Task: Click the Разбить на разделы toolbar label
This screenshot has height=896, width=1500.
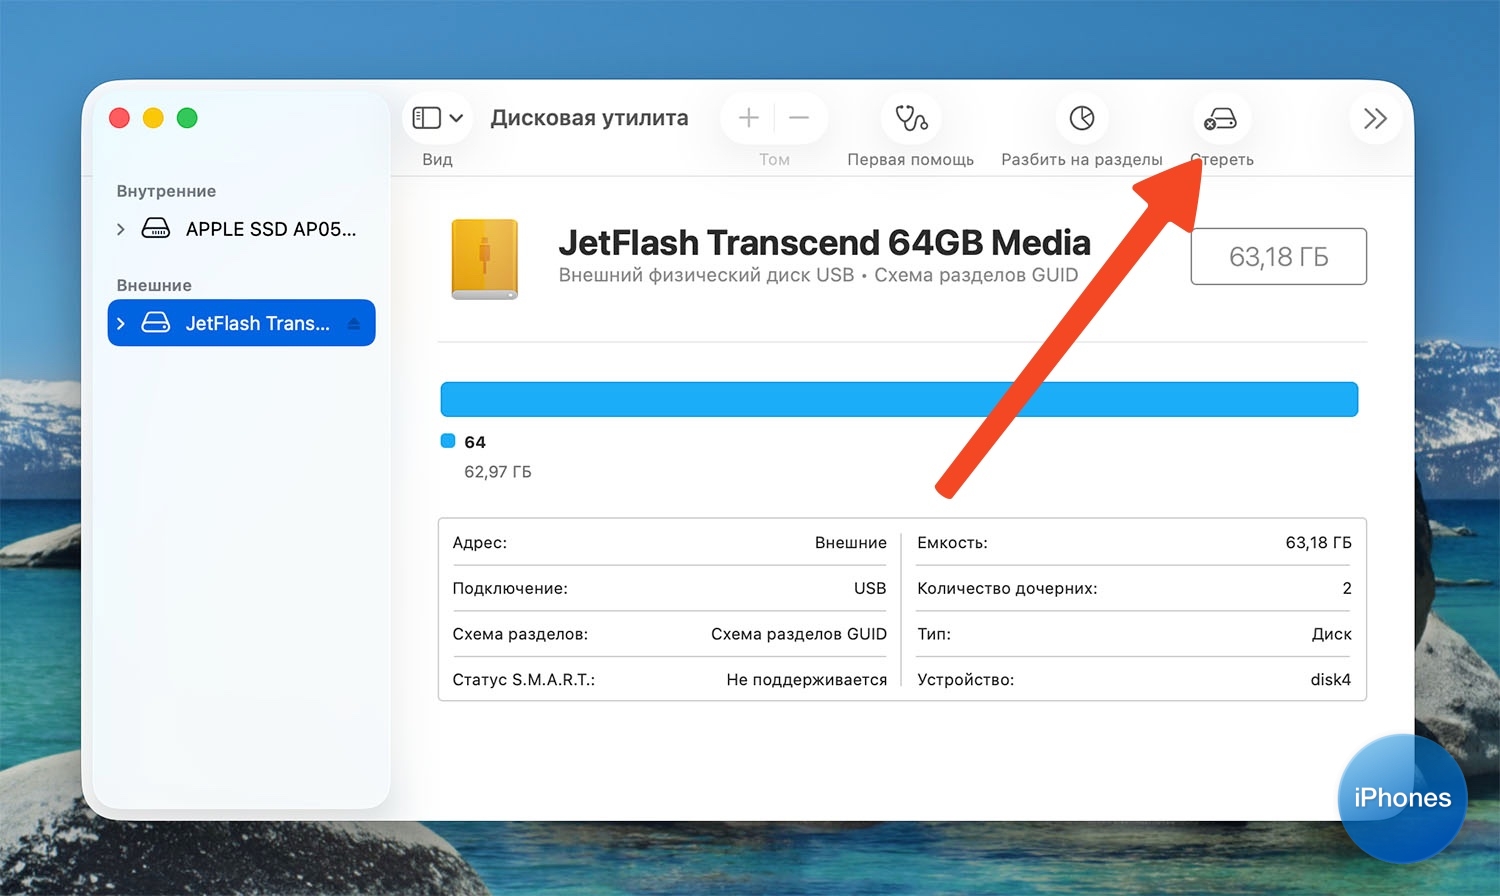Action: coord(1082,160)
